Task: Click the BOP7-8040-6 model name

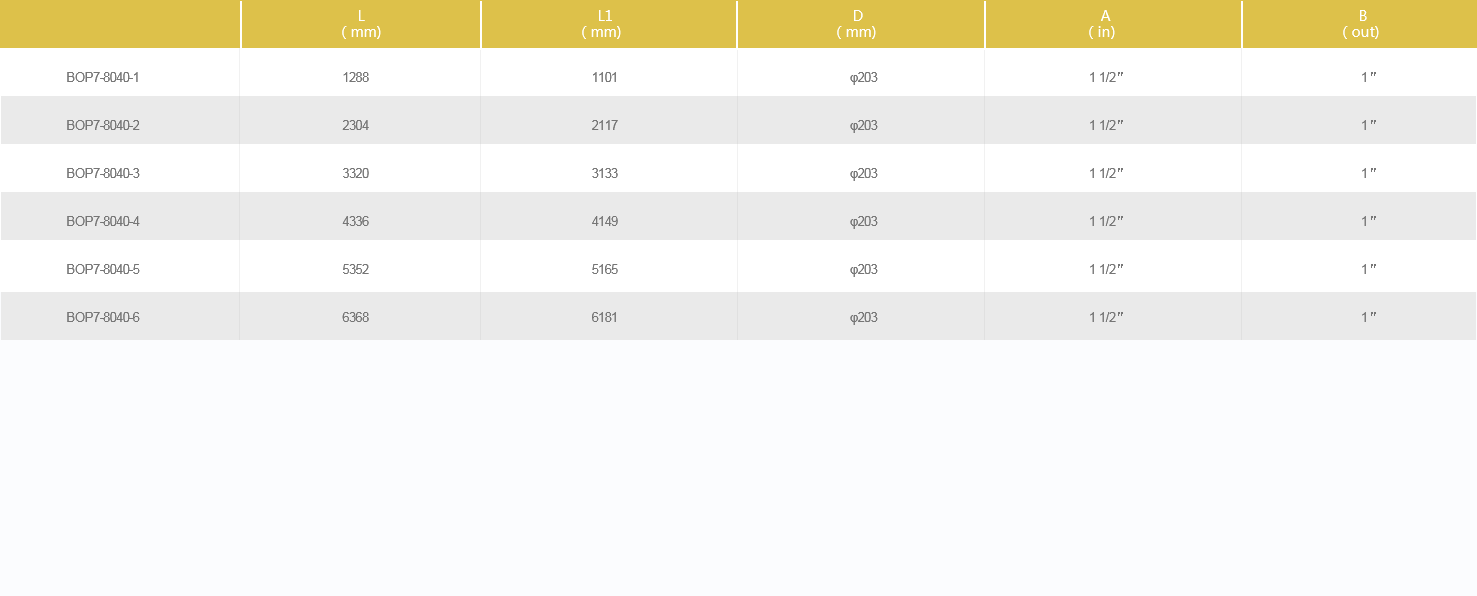Action: pos(103,317)
